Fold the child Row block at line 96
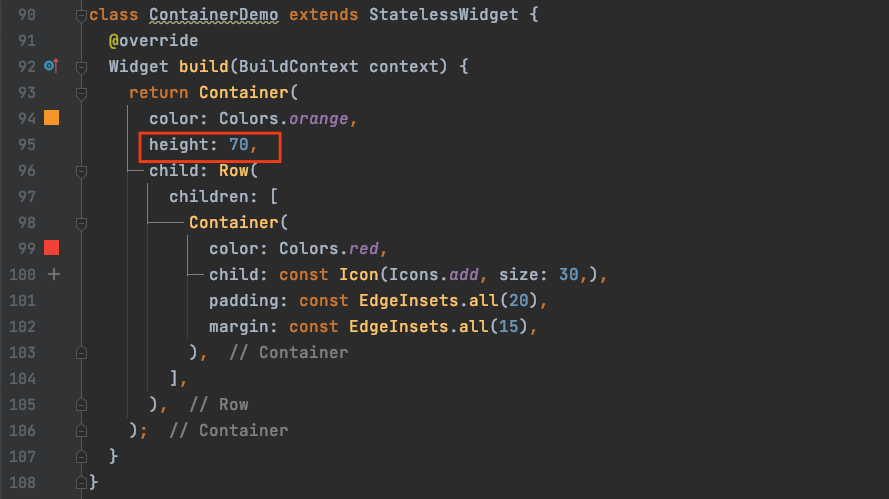 pos(81,171)
